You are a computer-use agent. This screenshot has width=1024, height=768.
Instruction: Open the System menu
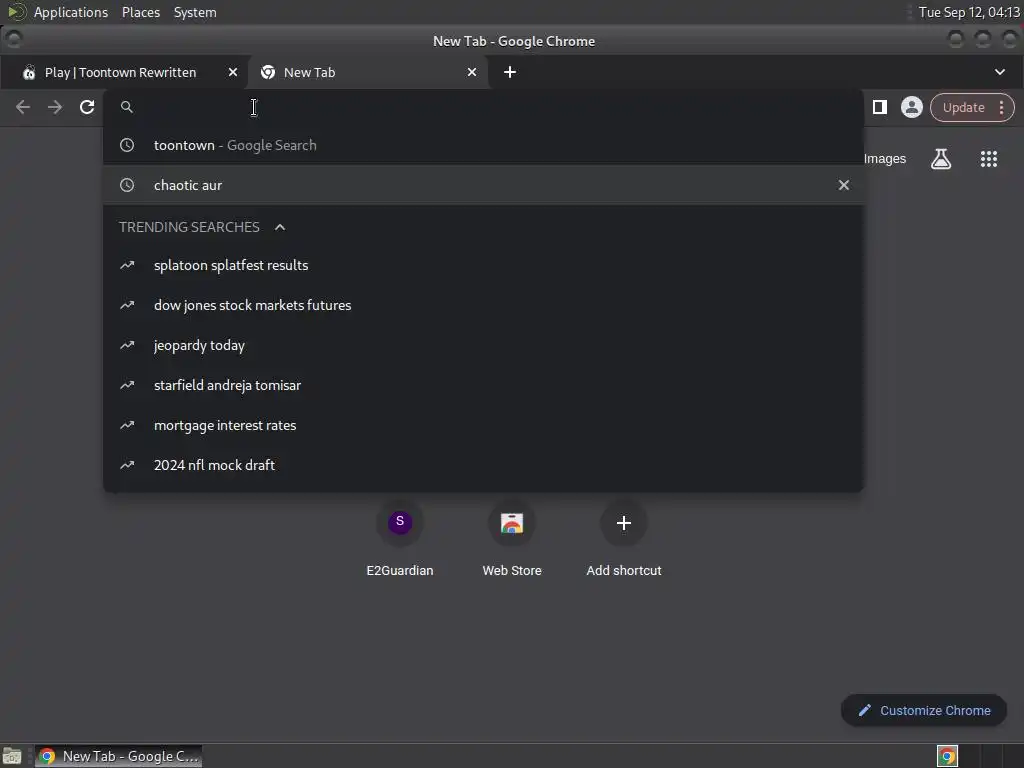(195, 12)
